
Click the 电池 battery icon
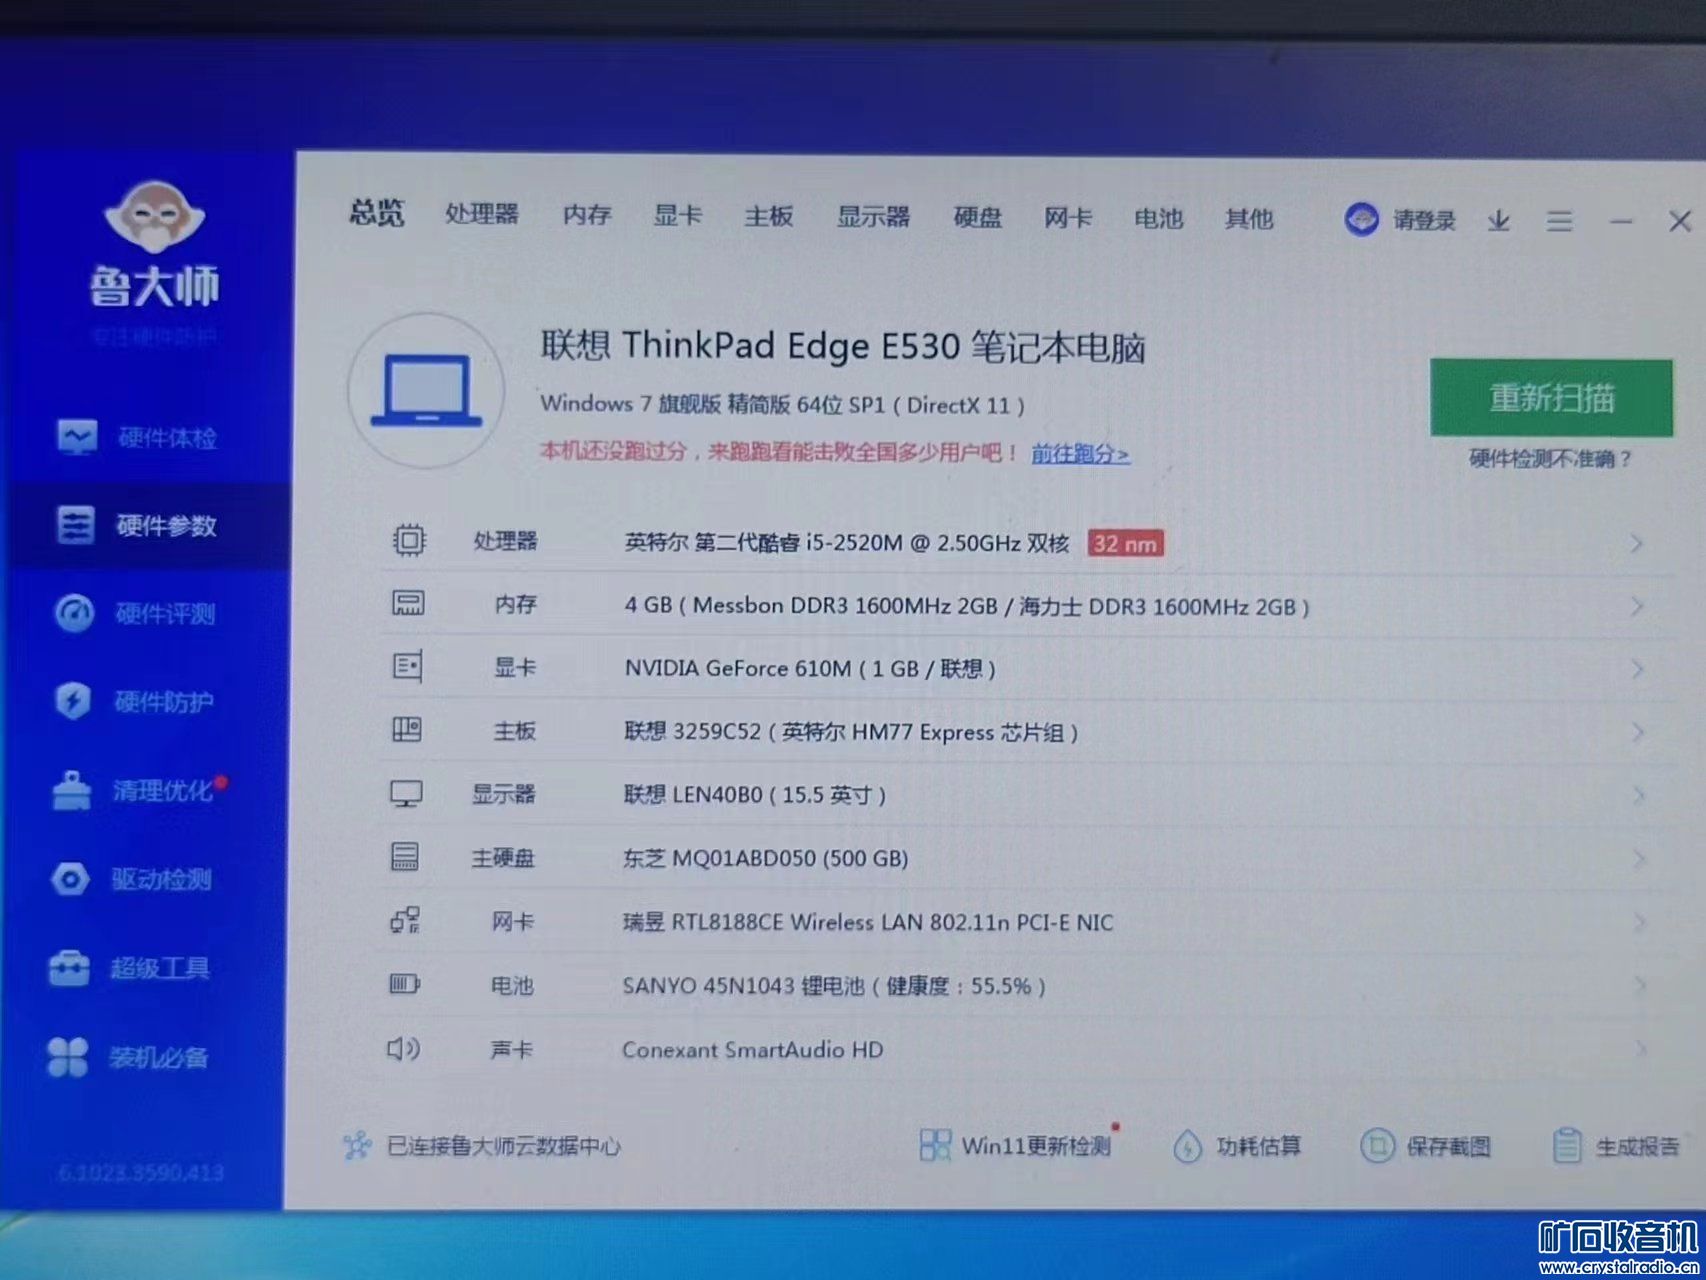click(x=404, y=984)
